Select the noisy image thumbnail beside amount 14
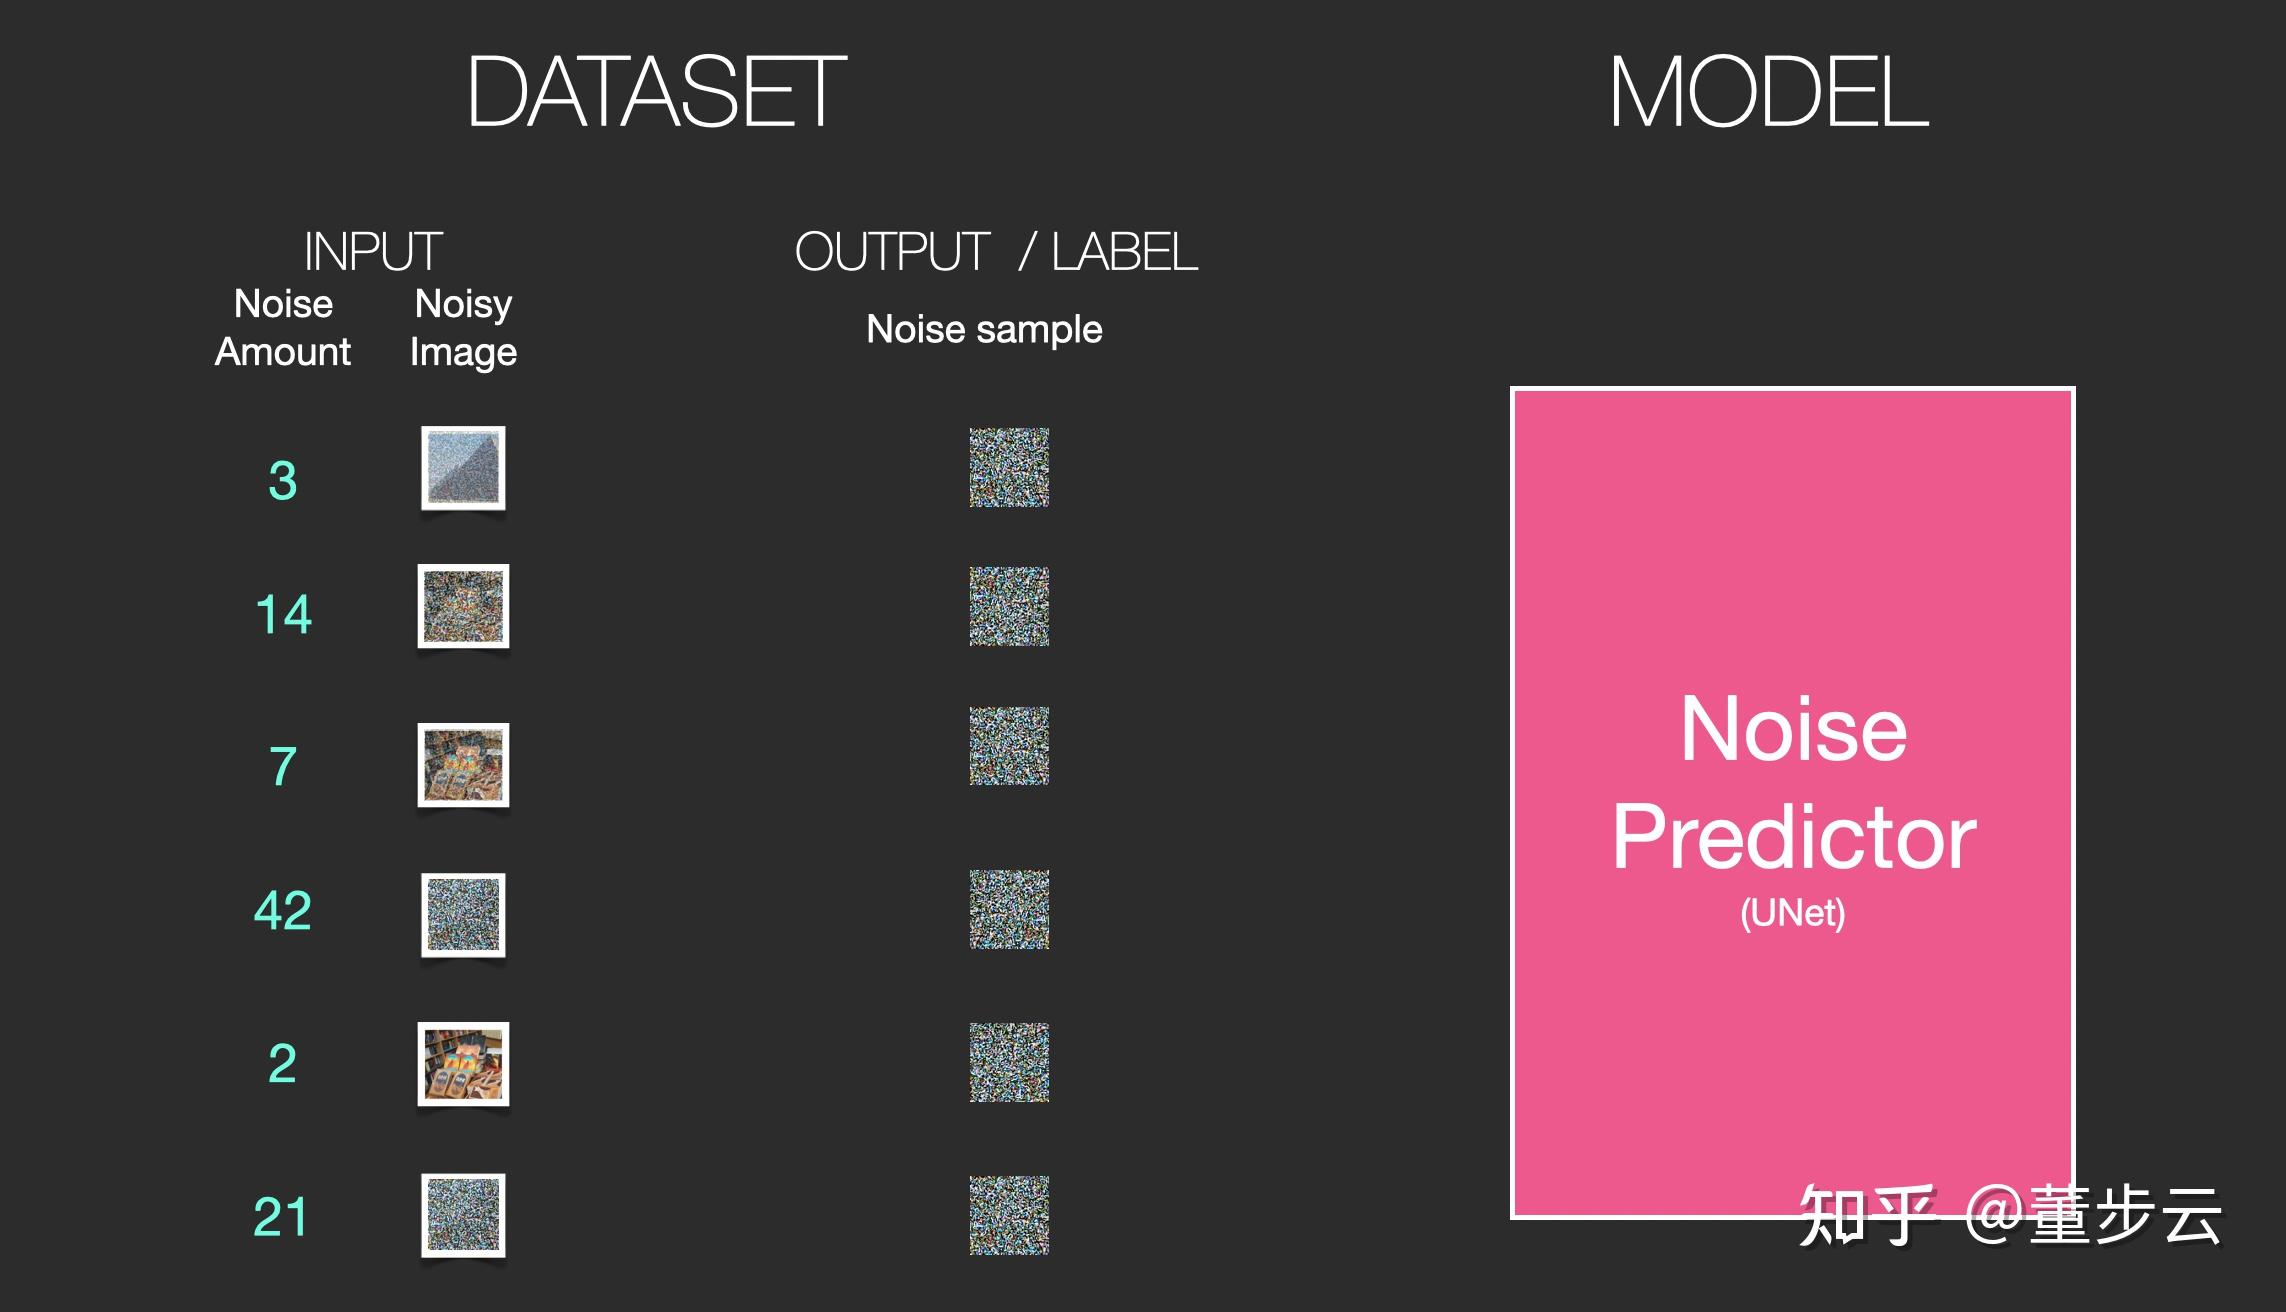Screen dimensions: 2286x1312 pos(463,606)
